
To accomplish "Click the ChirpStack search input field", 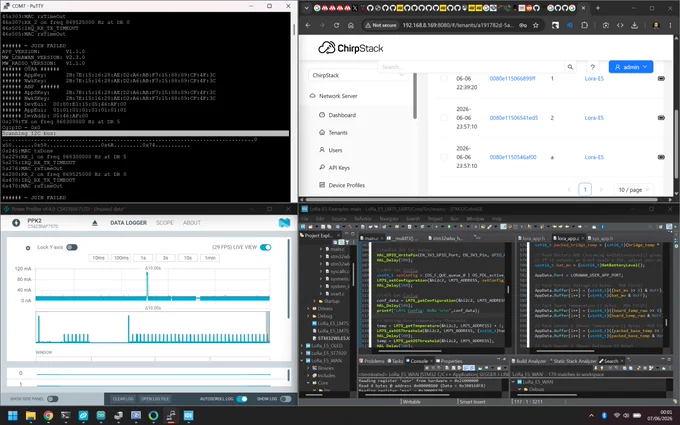I will [471, 67].
